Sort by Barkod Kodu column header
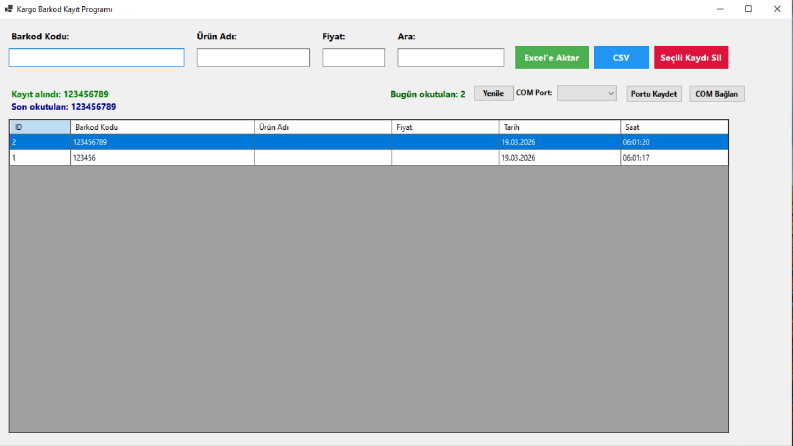 pyautogui.click(x=162, y=127)
